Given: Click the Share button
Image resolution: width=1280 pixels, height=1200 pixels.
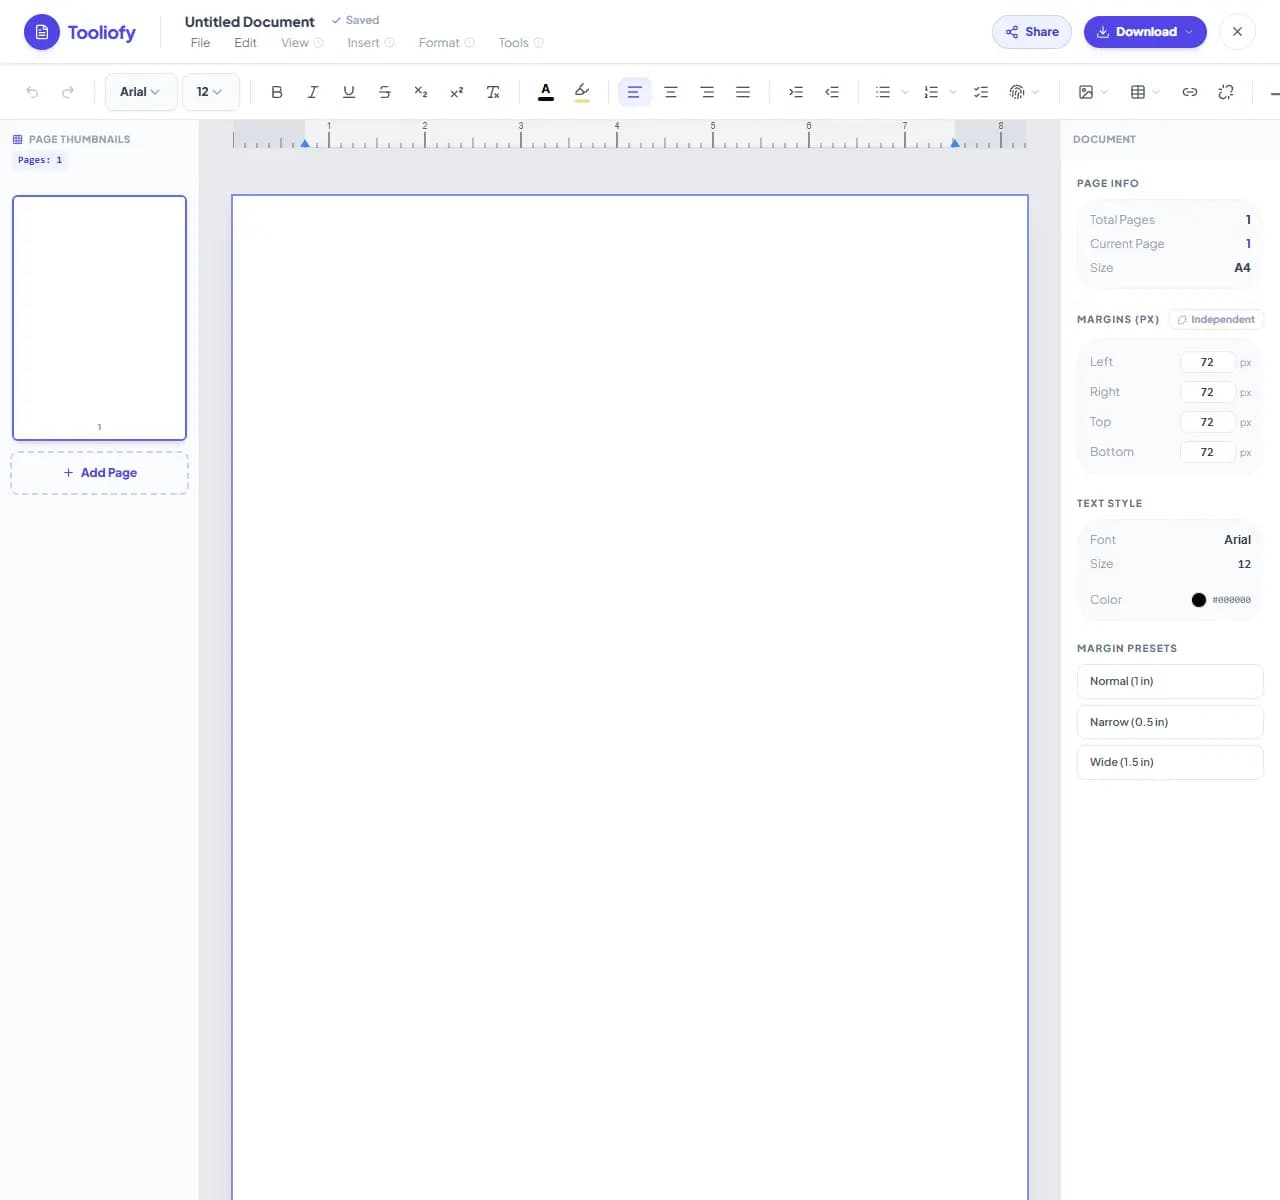Looking at the screenshot, I should pos(1032,32).
